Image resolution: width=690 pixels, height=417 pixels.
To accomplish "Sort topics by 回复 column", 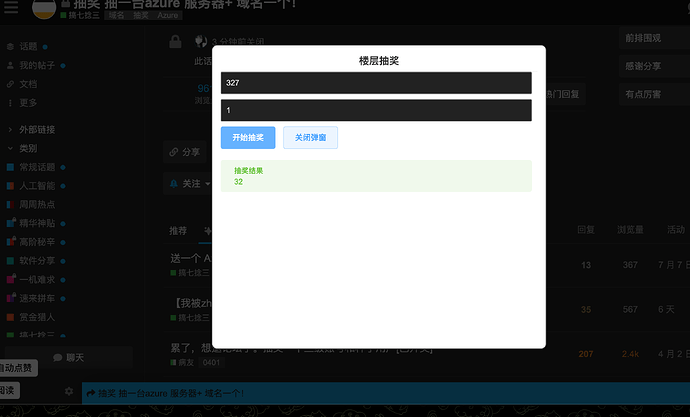I will [586, 230].
